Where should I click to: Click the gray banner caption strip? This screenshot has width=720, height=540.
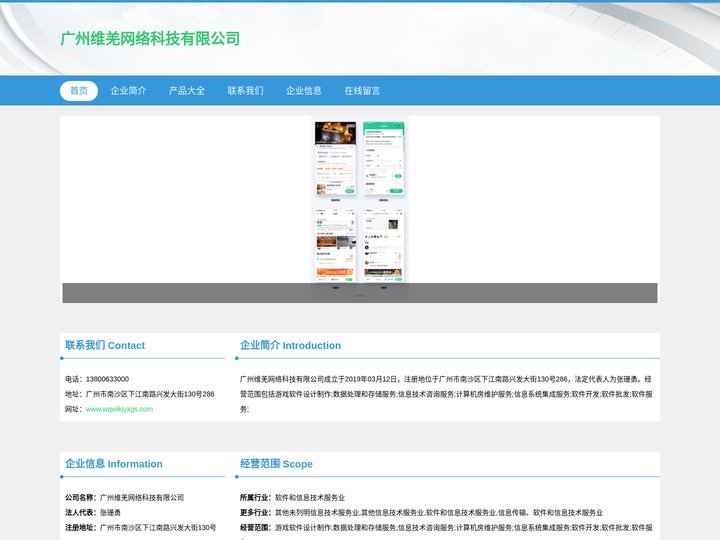coord(360,293)
